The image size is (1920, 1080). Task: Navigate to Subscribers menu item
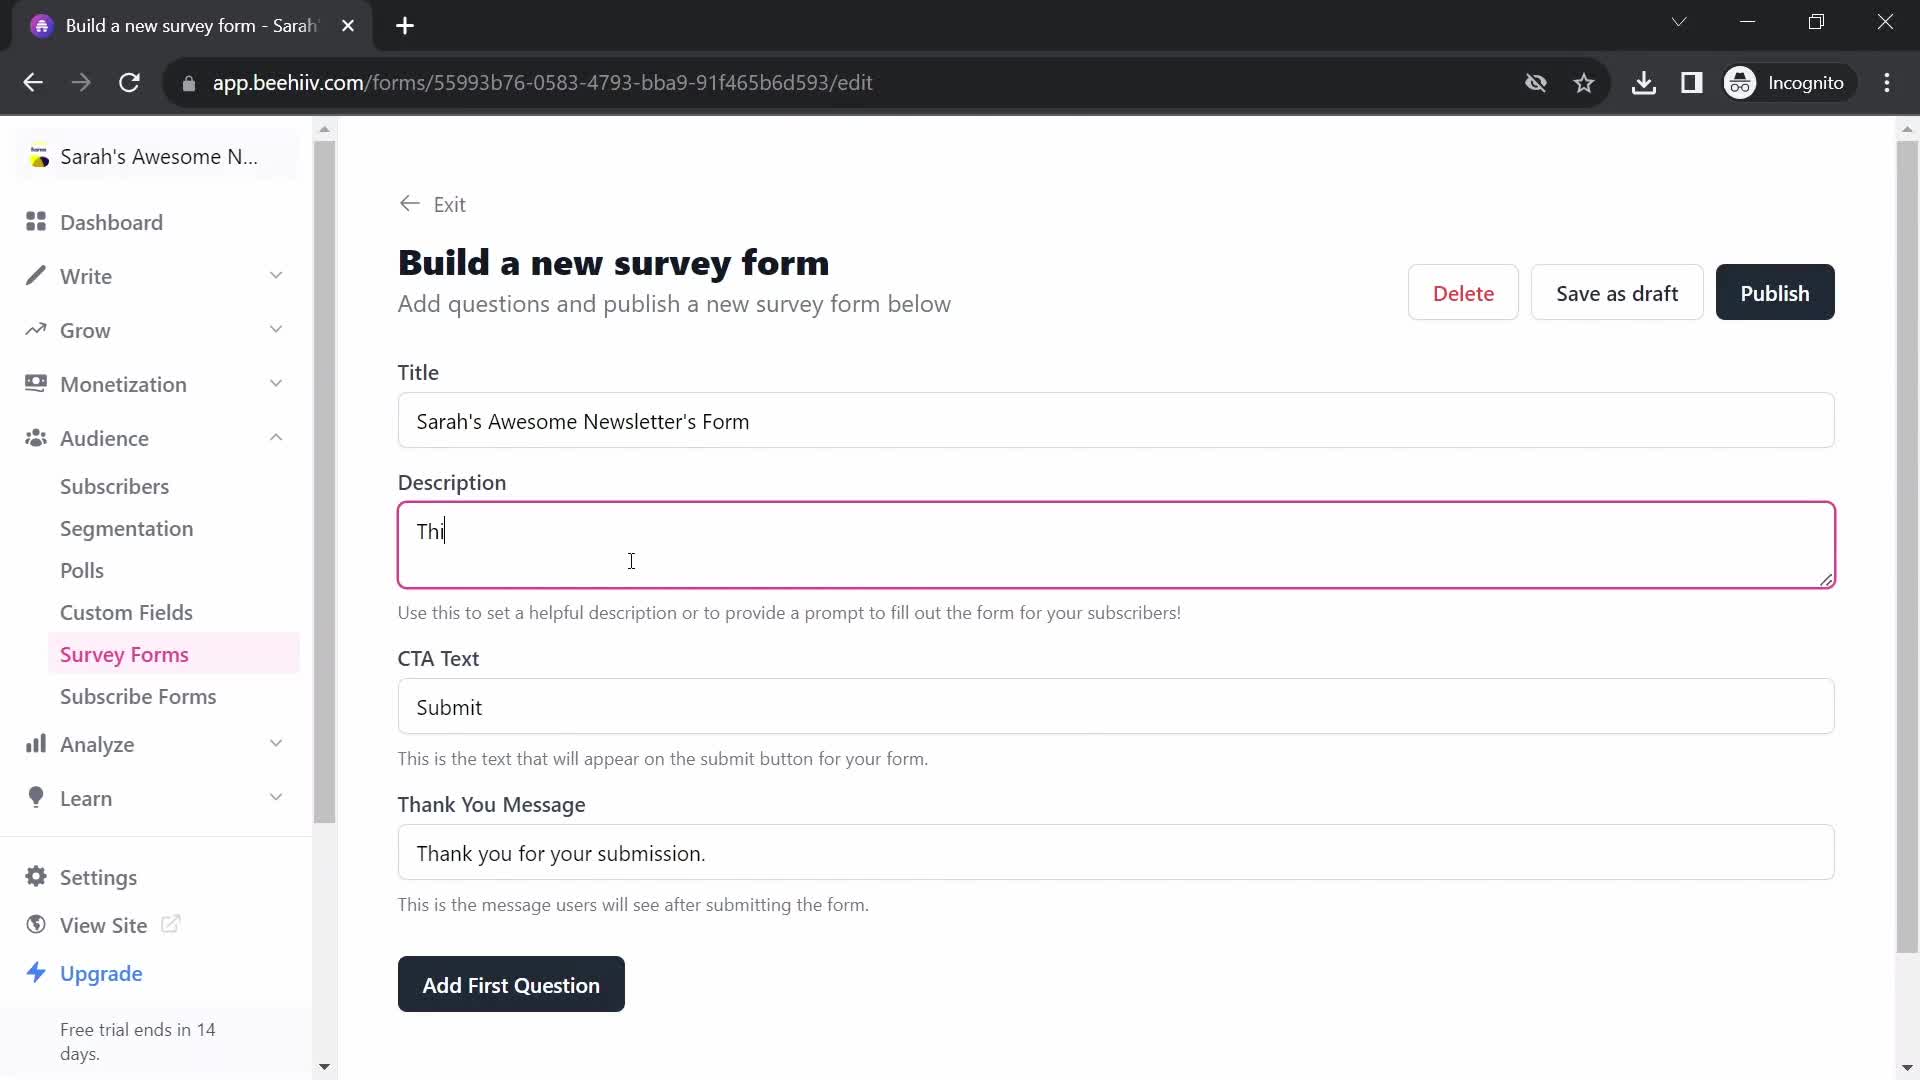pyautogui.click(x=115, y=487)
